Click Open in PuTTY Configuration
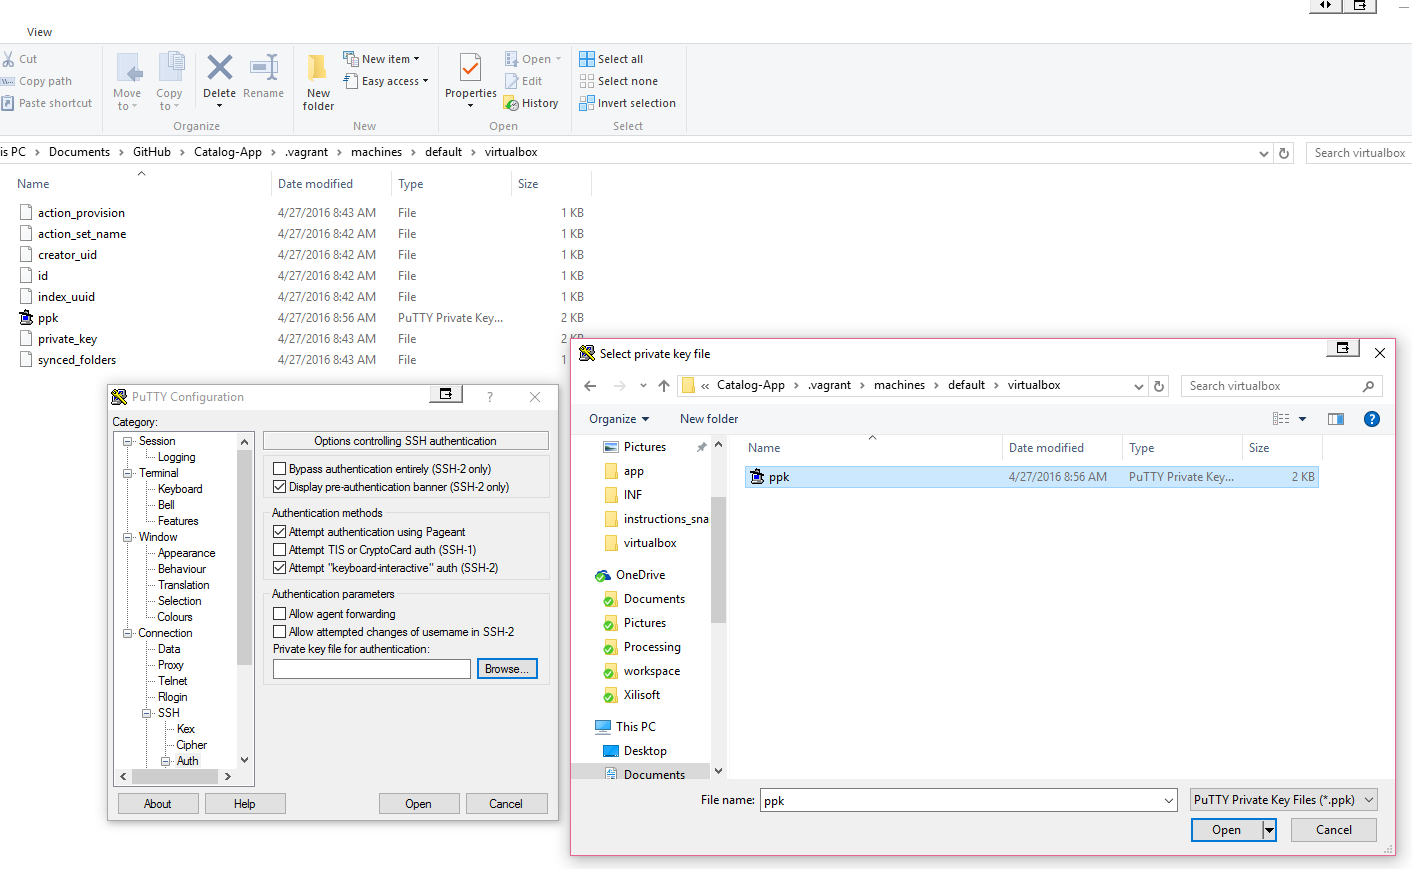The width and height of the screenshot is (1412, 869). tap(419, 804)
